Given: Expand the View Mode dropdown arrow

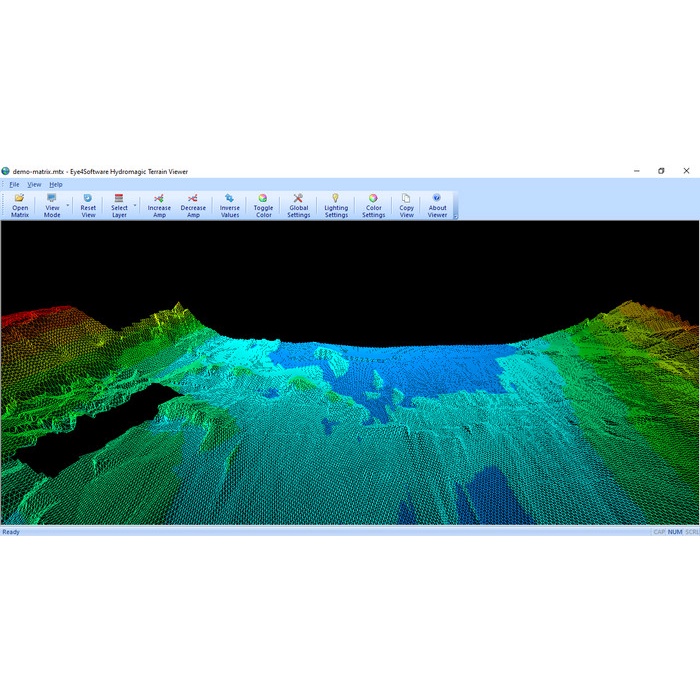Looking at the screenshot, I should pos(68,206).
